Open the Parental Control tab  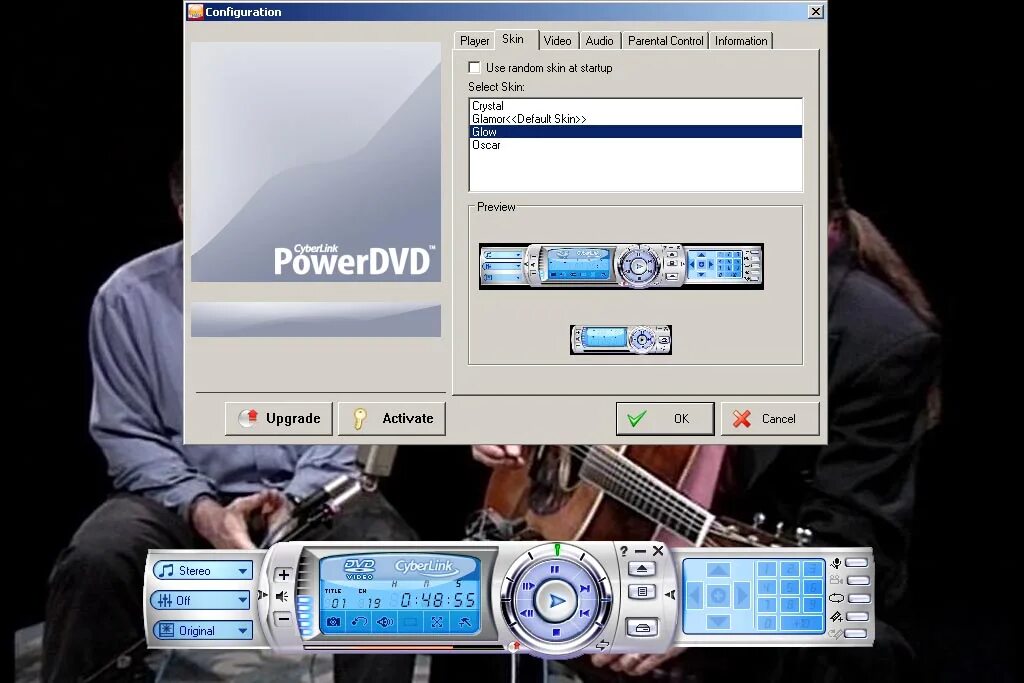(x=665, y=40)
